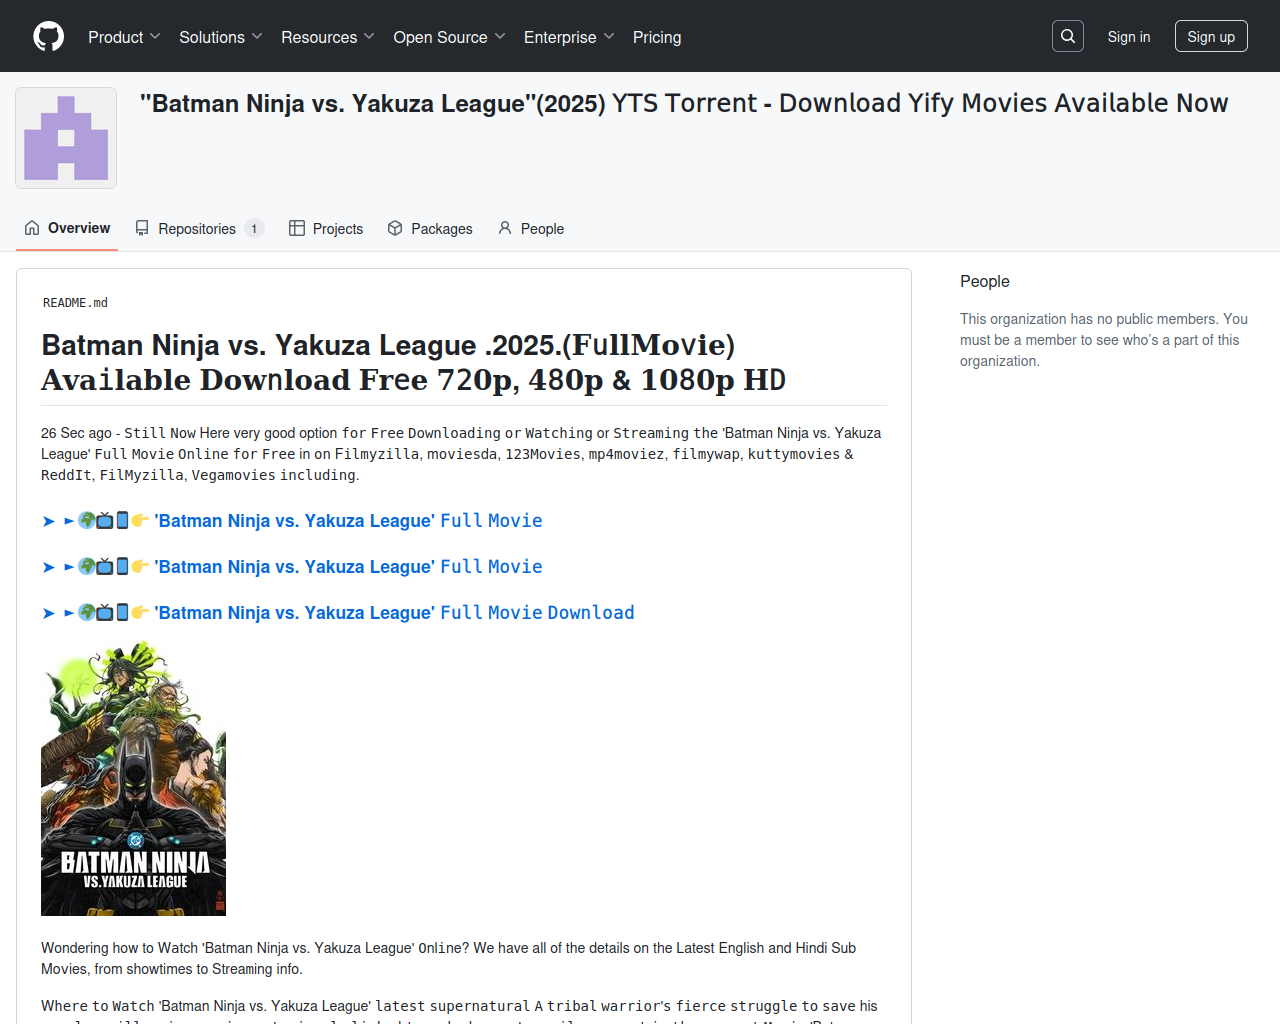Click the People person icon
Viewport: 1280px width, 1024px height.
(x=505, y=228)
